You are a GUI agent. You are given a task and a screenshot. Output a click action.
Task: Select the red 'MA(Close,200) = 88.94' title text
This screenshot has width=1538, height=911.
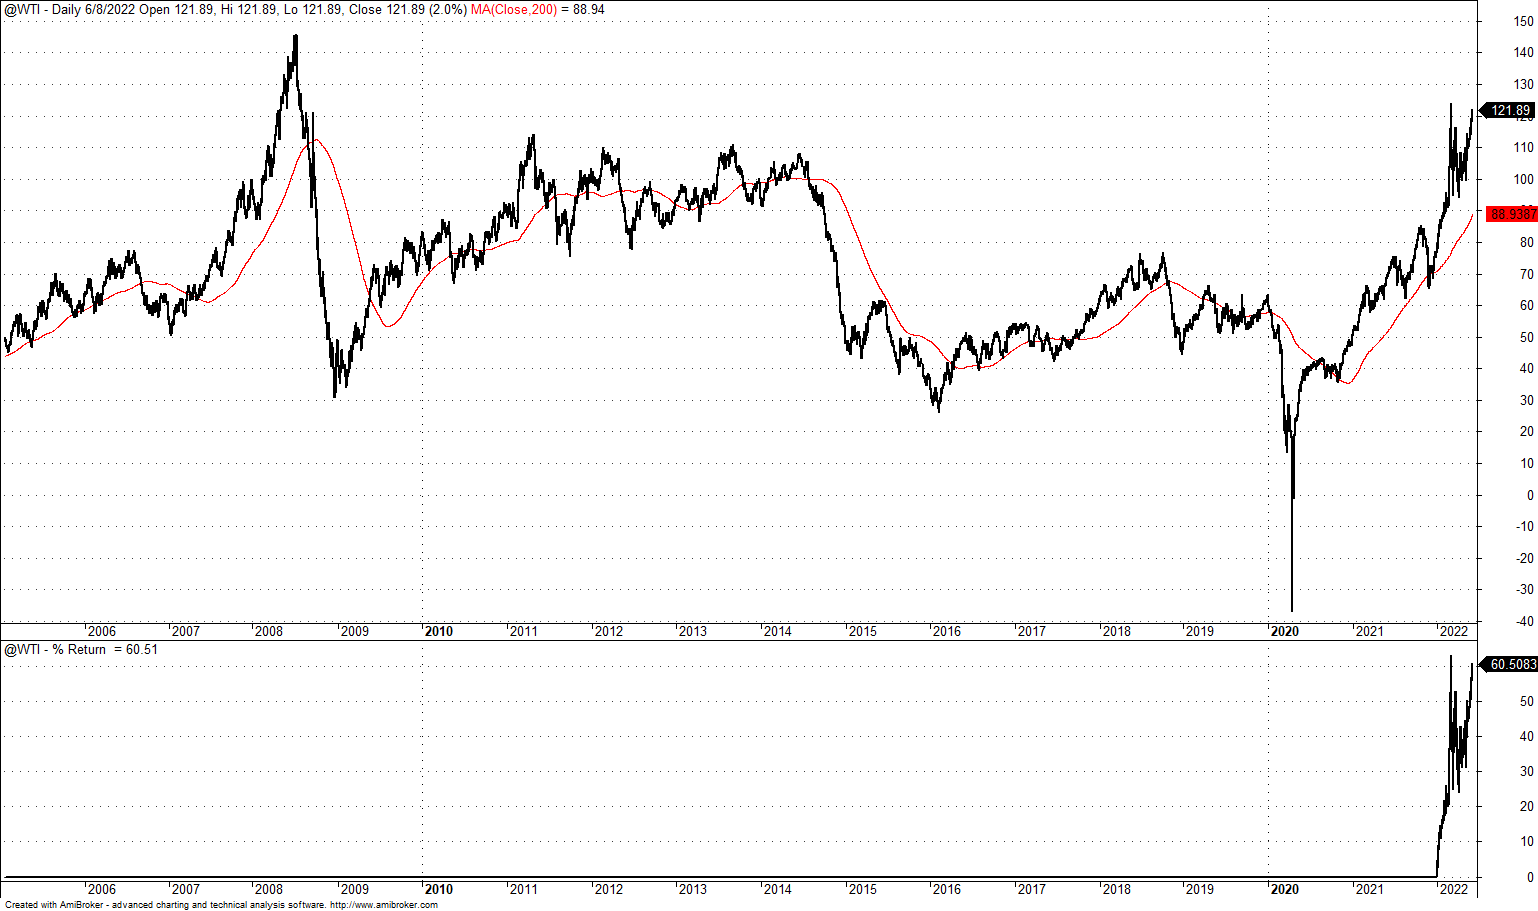(x=538, y=9)
